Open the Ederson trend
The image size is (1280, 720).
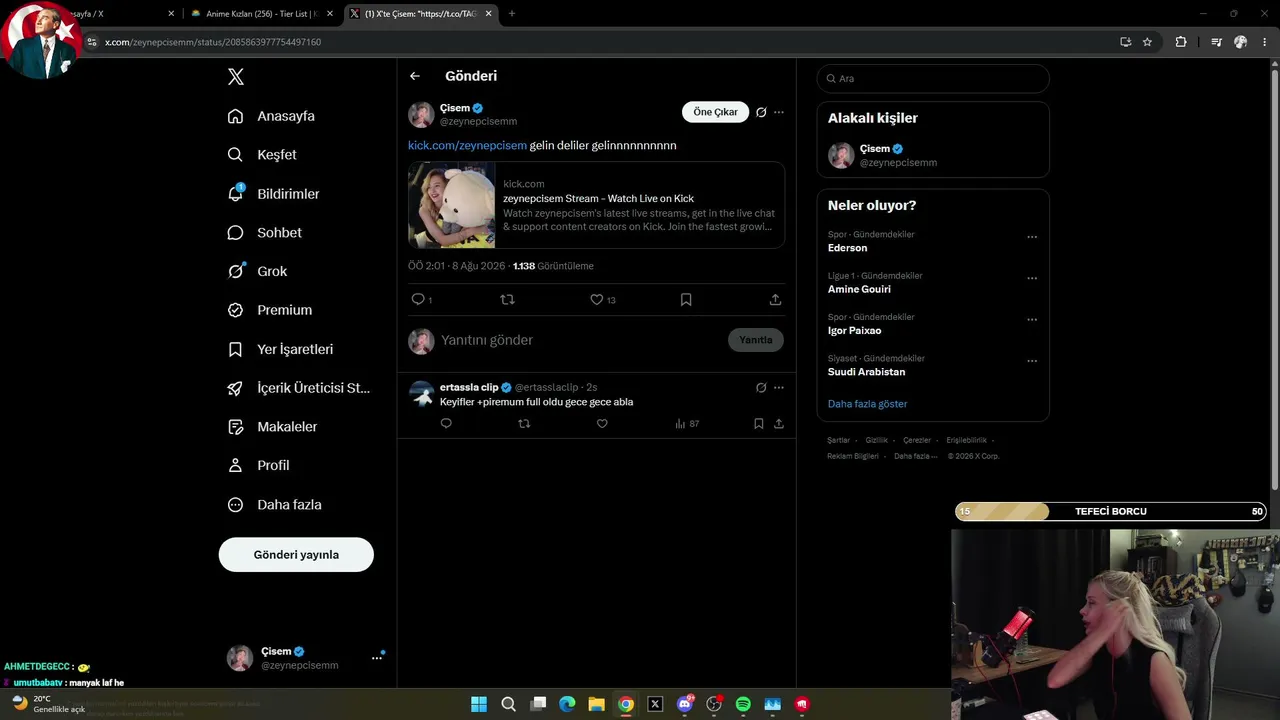848,248
